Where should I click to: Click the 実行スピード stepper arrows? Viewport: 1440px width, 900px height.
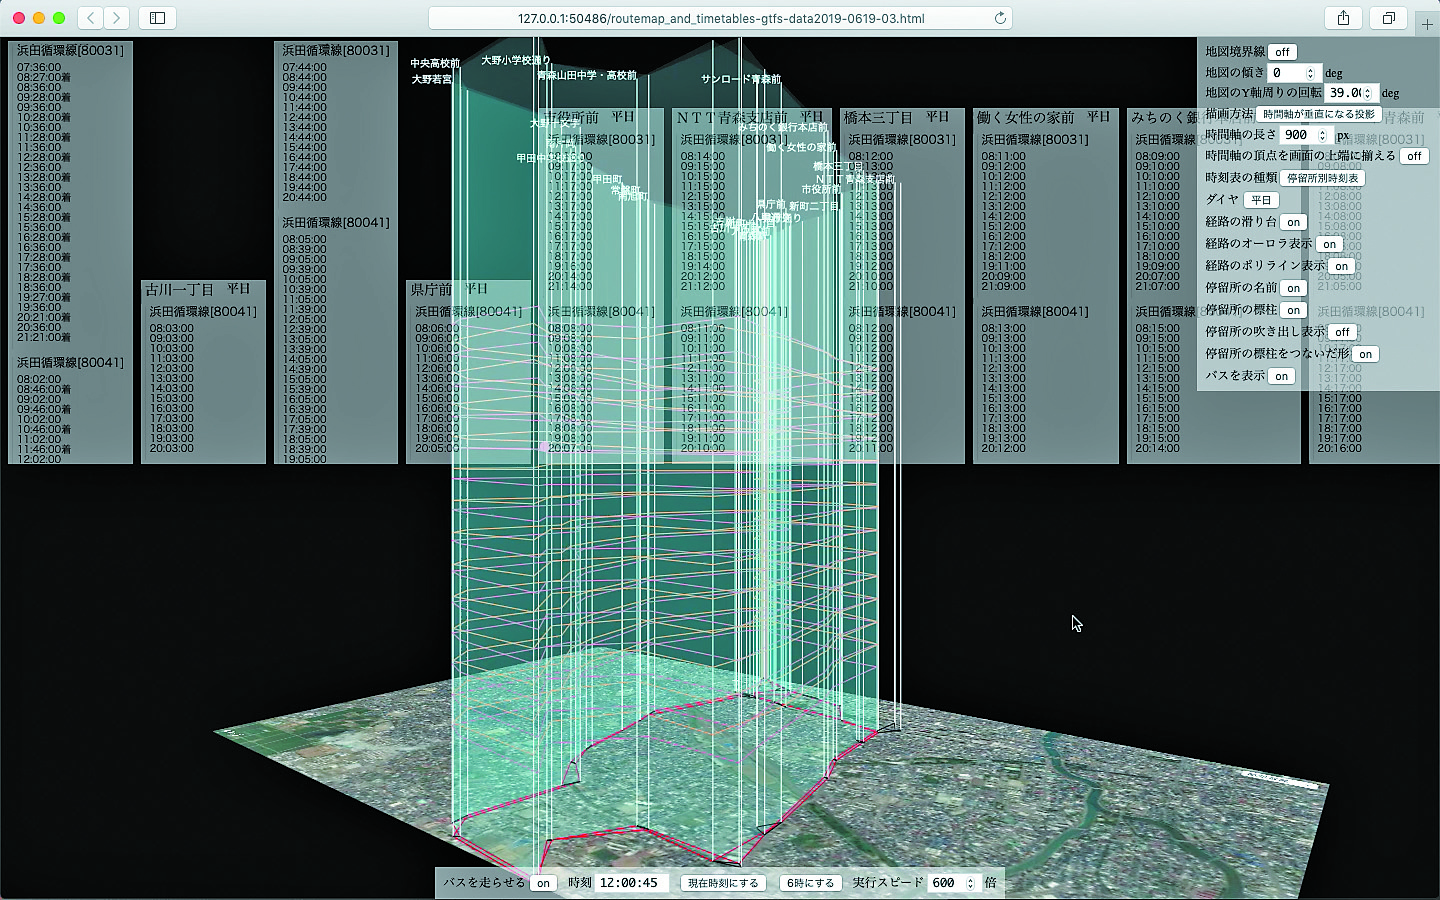click(x=970, y=883)
